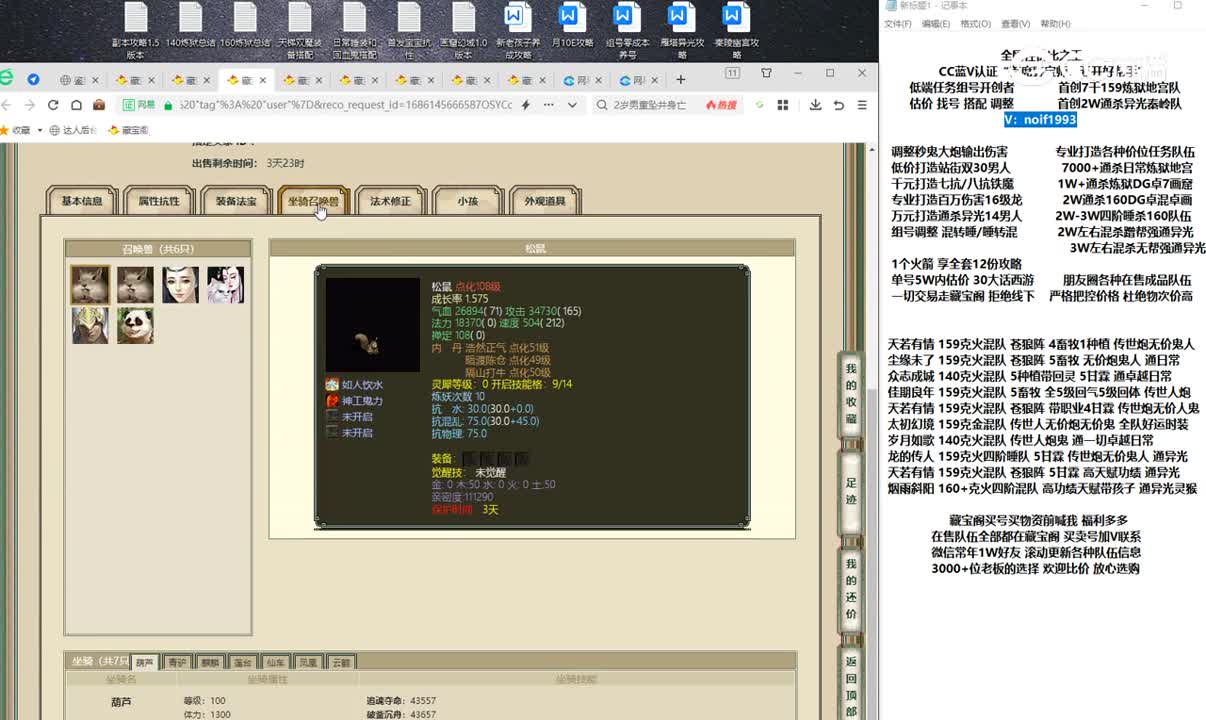Image resolution: width=1206 pixels, height=720 pixels.
Task: Switch to the 基本信息 tab
Action: (x=82, y=201)
